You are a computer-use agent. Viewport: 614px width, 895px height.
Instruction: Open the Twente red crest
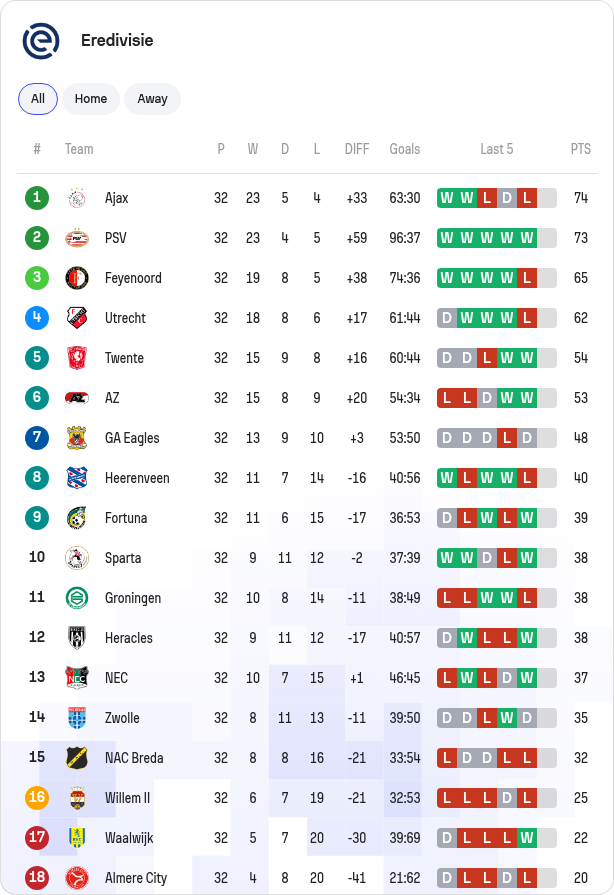point(77,358)
